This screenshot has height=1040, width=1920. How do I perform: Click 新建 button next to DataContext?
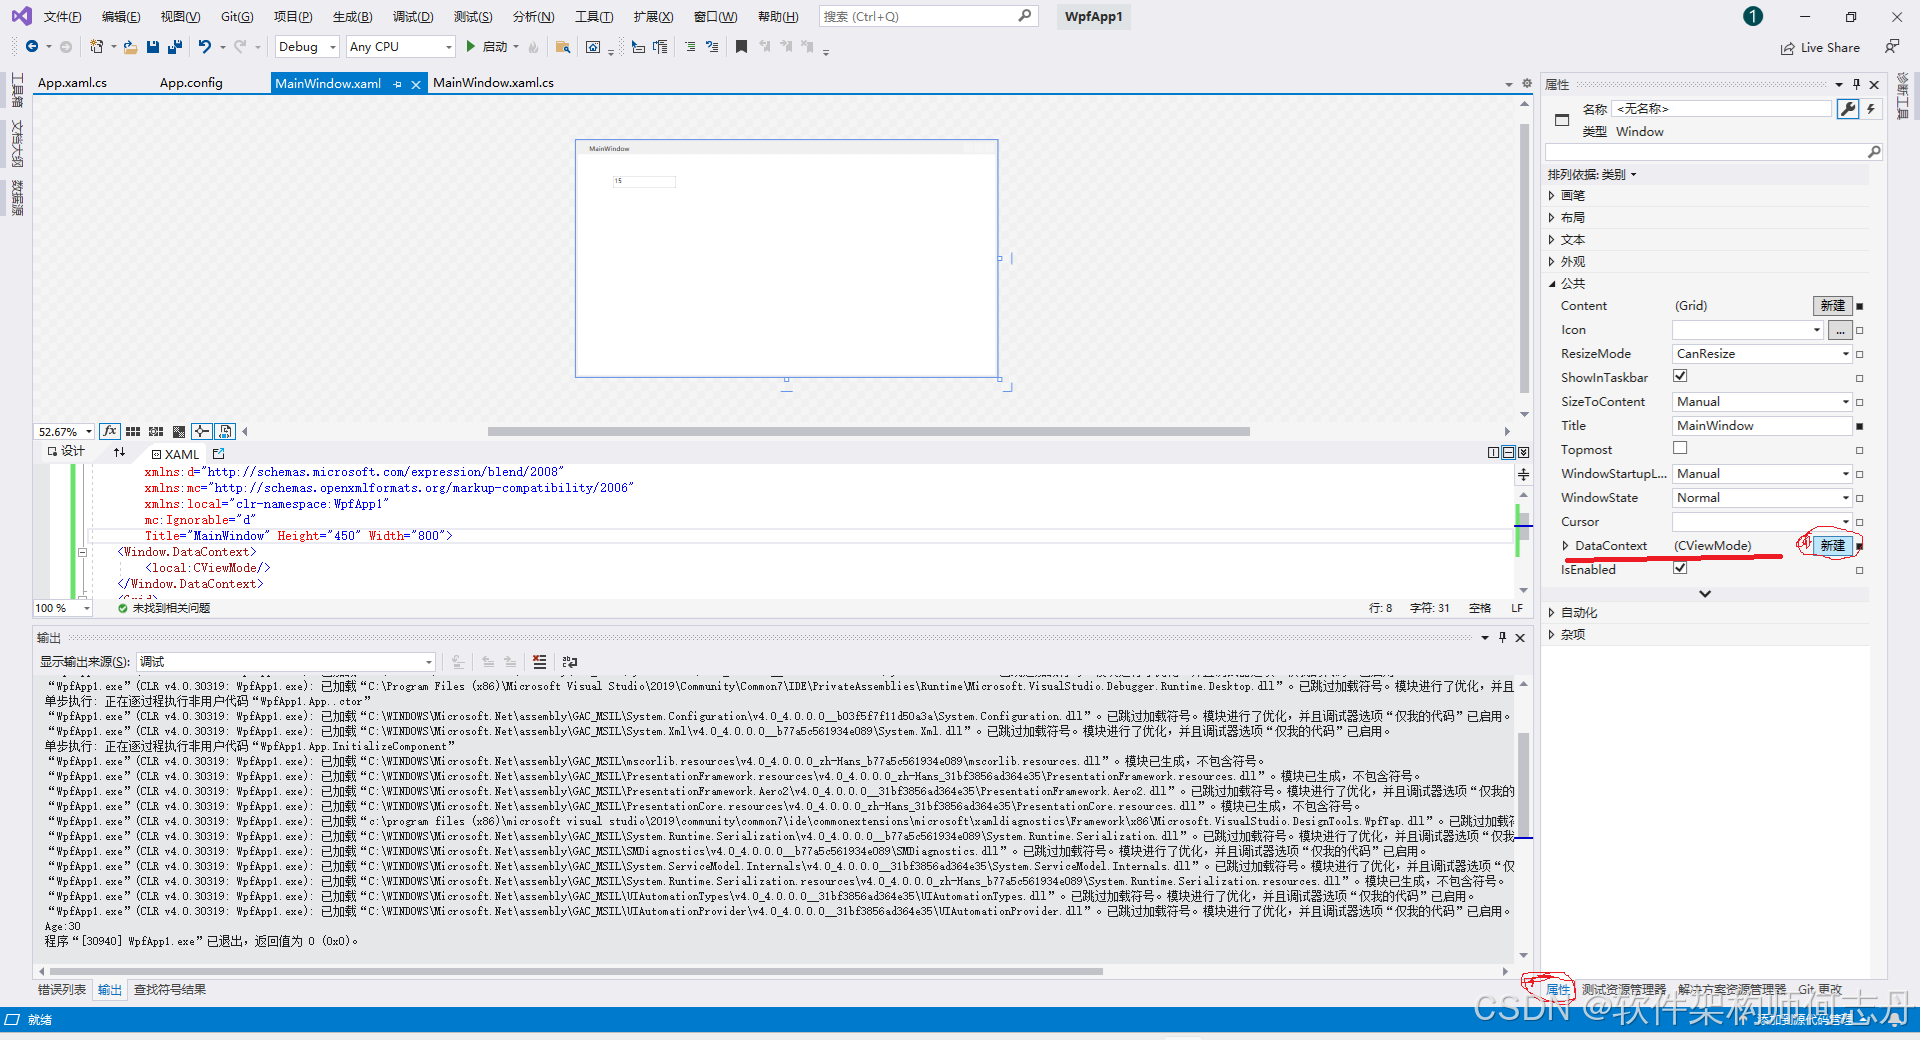click(x=1832, y=546)
